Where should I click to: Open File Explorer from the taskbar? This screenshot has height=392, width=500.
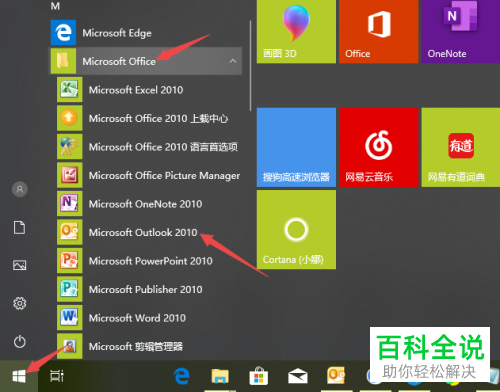(220, 376)
